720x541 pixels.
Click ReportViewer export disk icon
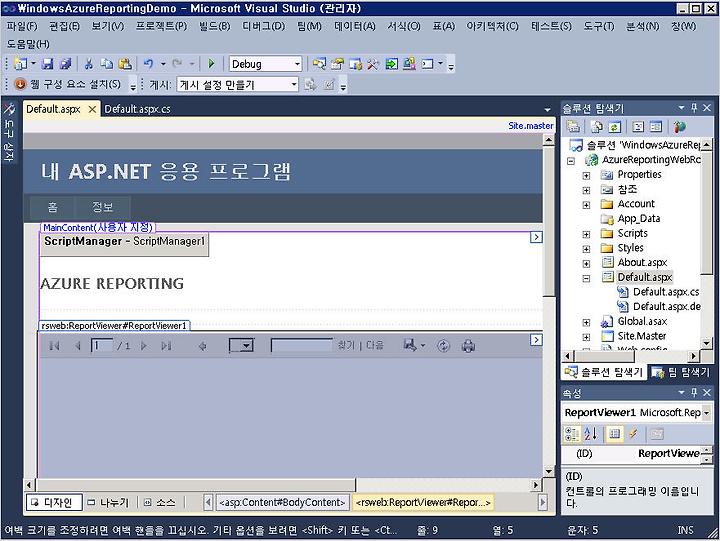click(410, 345)
